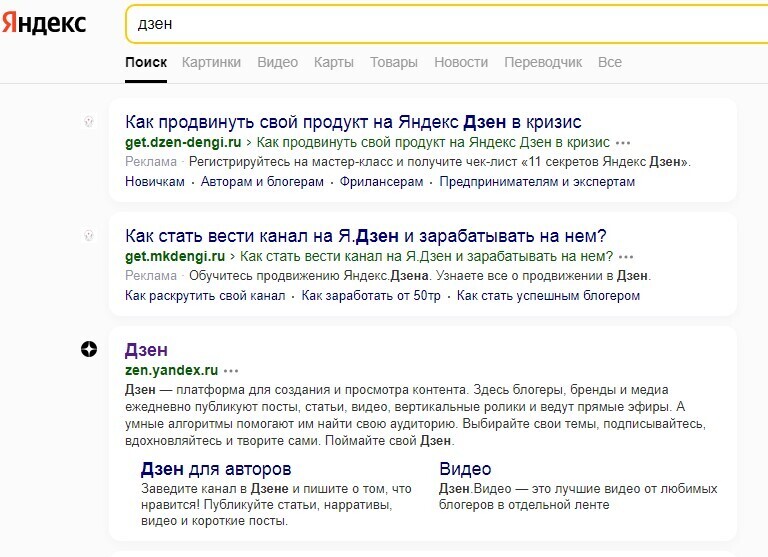Focus the search field containing дзен
This screenshot has width=768, height=557.
coord(446,24)
